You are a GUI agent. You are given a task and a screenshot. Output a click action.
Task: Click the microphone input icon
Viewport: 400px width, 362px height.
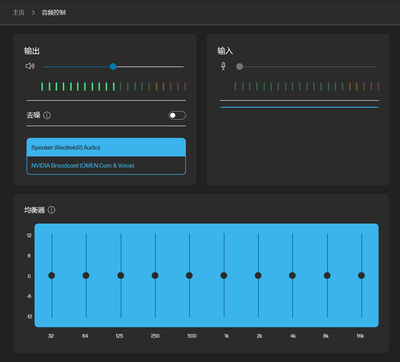[223, 66]
